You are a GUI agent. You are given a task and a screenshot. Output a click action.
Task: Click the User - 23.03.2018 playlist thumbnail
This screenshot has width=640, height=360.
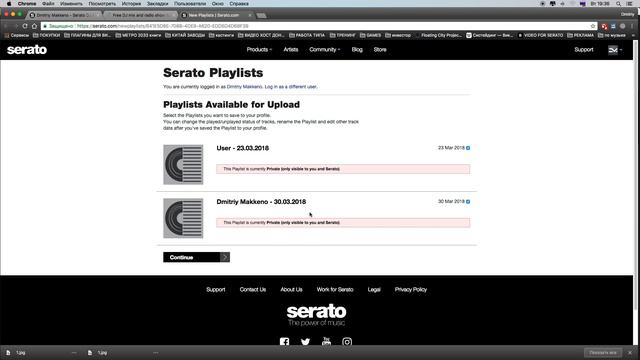coord(183,164)
